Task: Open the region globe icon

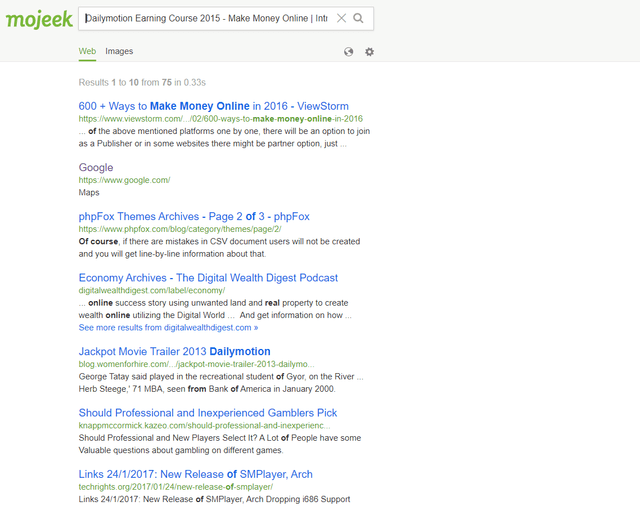Action: click(x=349, y=52)
